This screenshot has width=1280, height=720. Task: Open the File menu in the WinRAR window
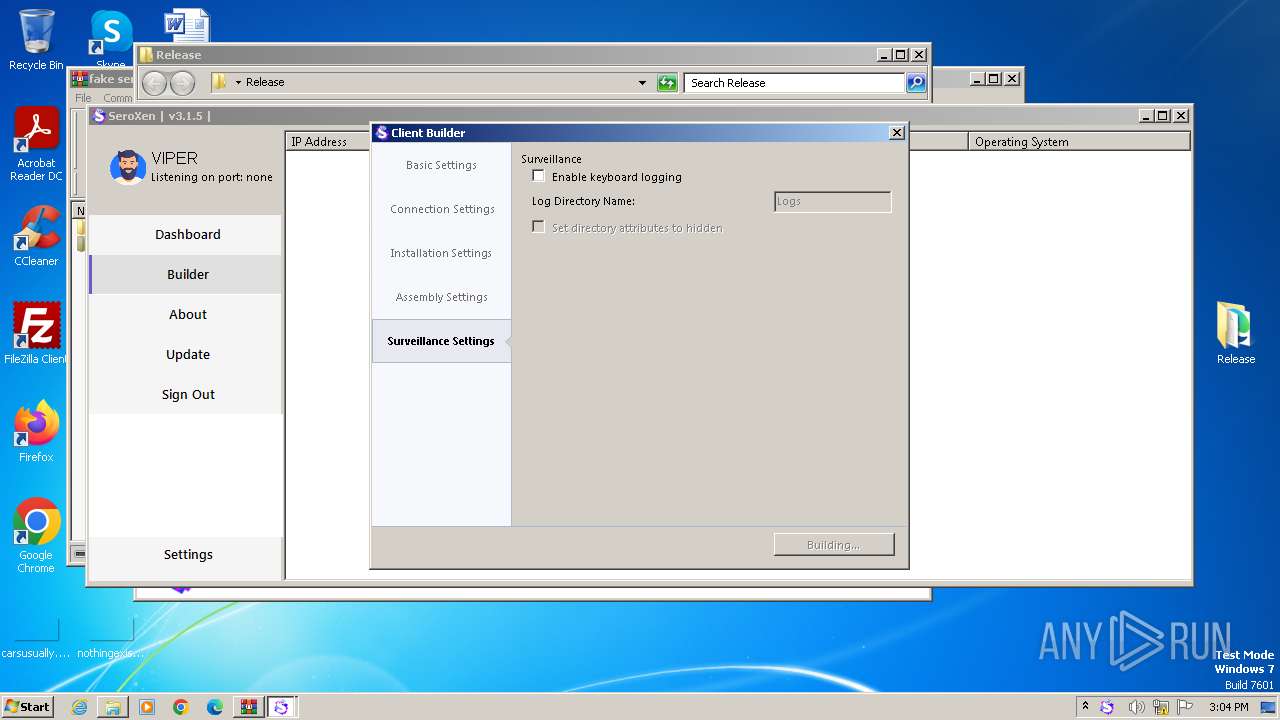(x=83, y=98)
